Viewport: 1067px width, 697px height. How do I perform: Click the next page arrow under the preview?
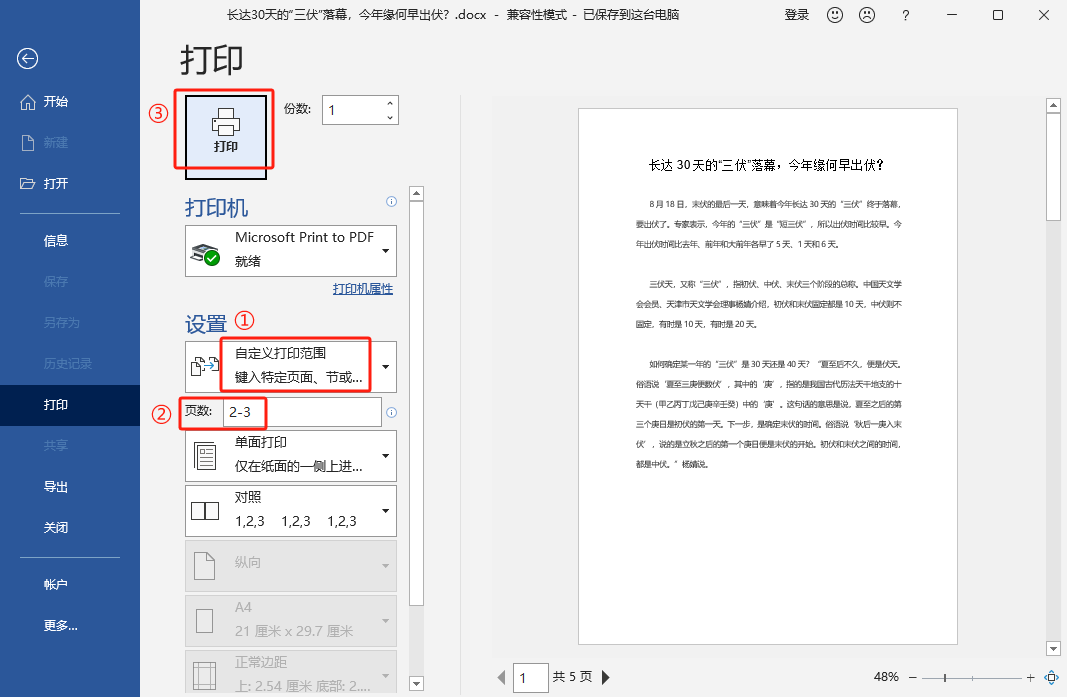pos(607,677)
